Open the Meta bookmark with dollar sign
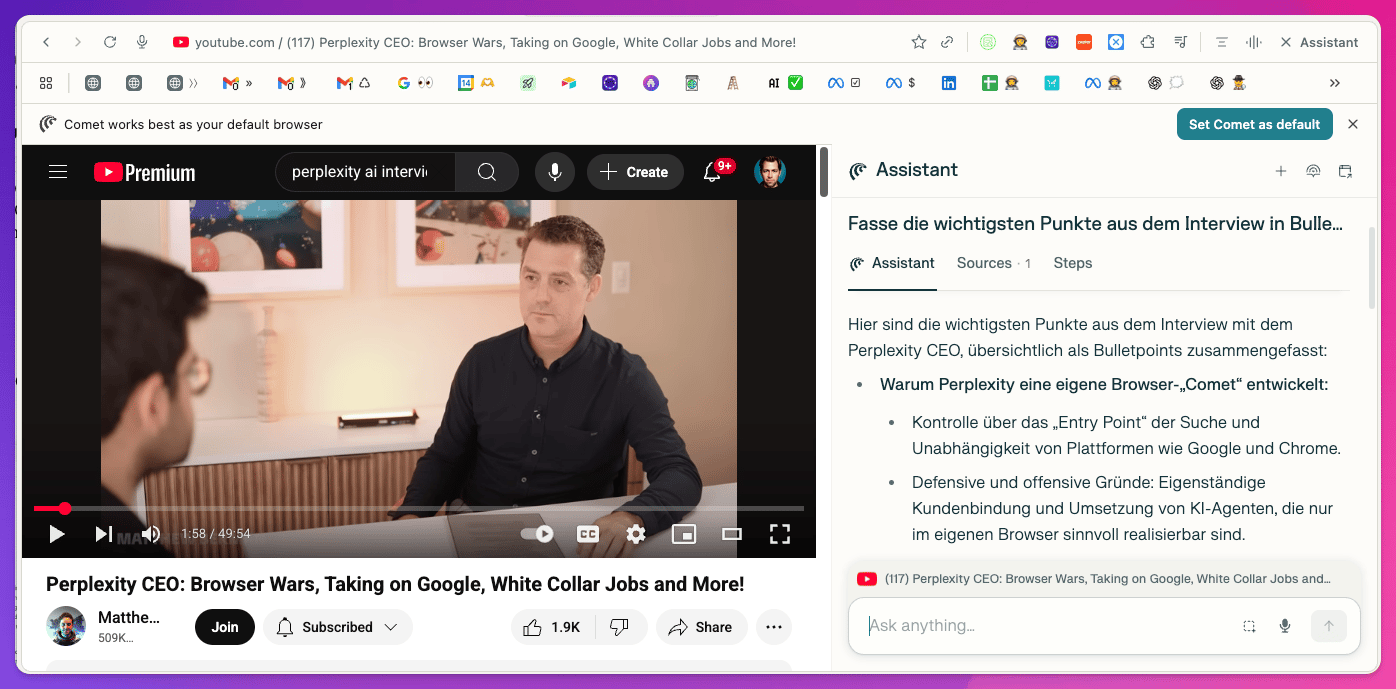Image resolution: width=1396 pixels, height=689 pixels. [901, 83]
